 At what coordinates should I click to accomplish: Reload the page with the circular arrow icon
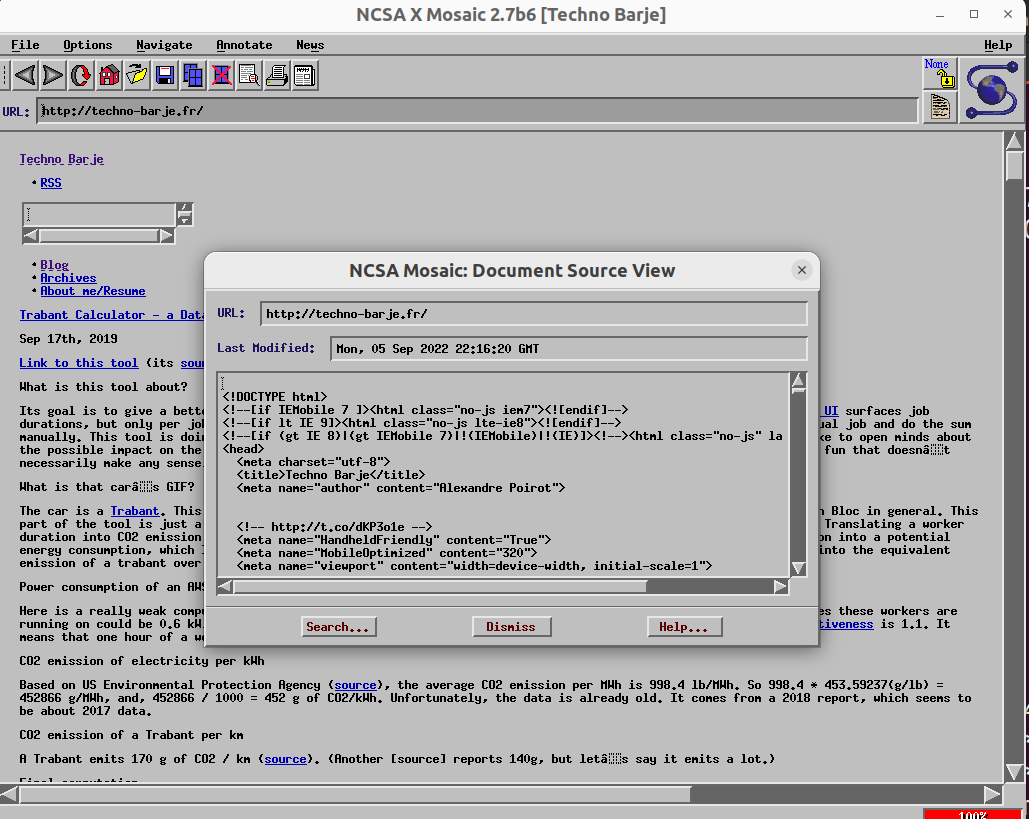(81, 75)
